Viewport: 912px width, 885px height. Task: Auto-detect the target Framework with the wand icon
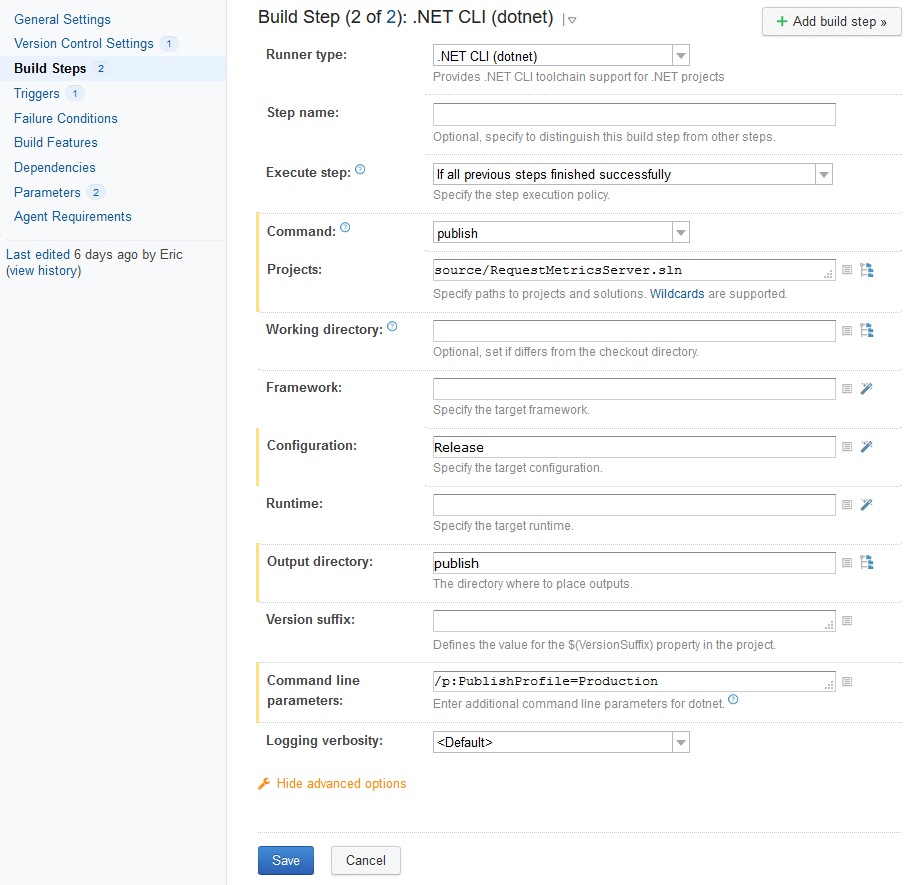pyautogui.click(x=867, y=388)
